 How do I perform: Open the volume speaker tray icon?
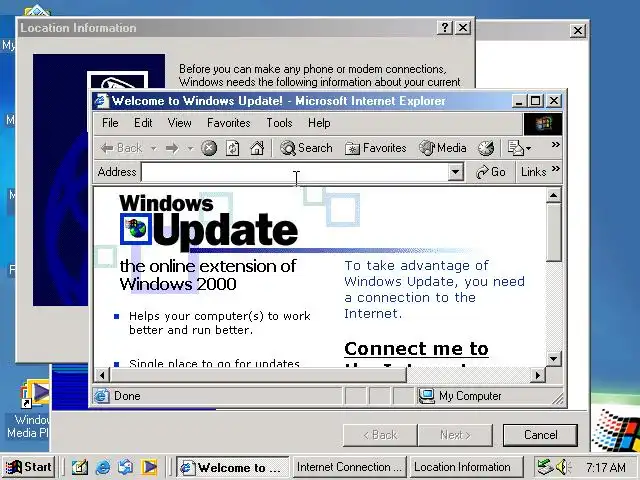coord(563,467)
